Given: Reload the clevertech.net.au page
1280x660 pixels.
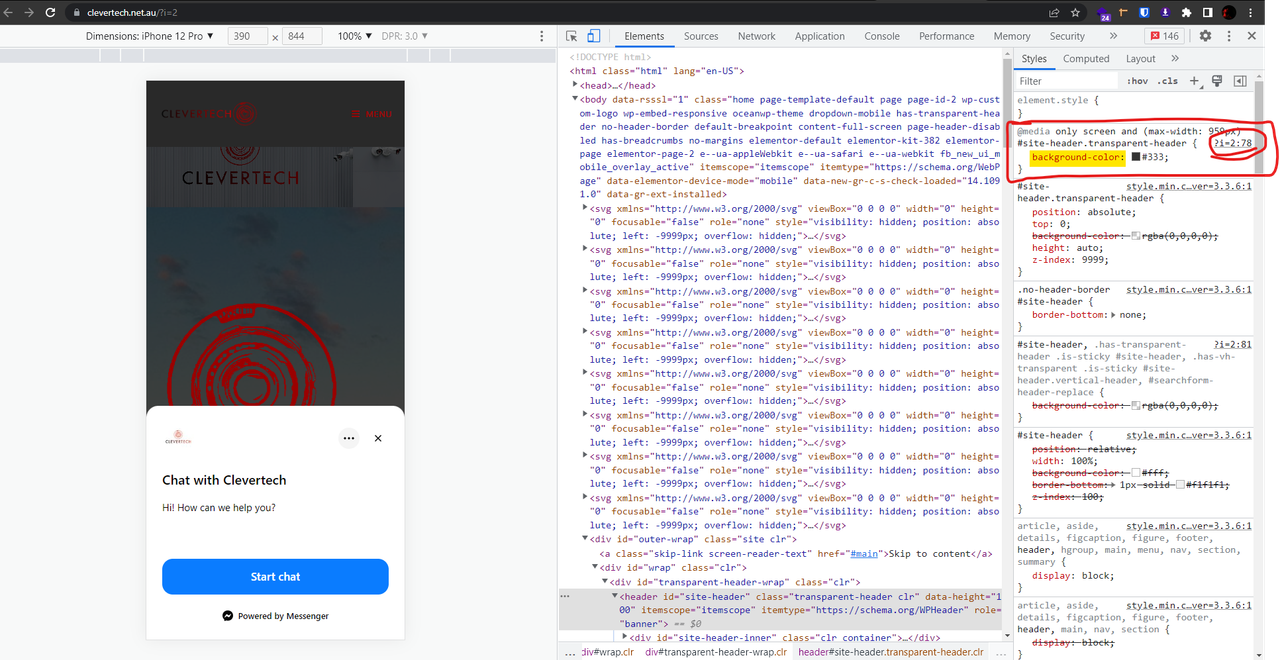Looking at the screenshot, I should (x=51, y=12).
